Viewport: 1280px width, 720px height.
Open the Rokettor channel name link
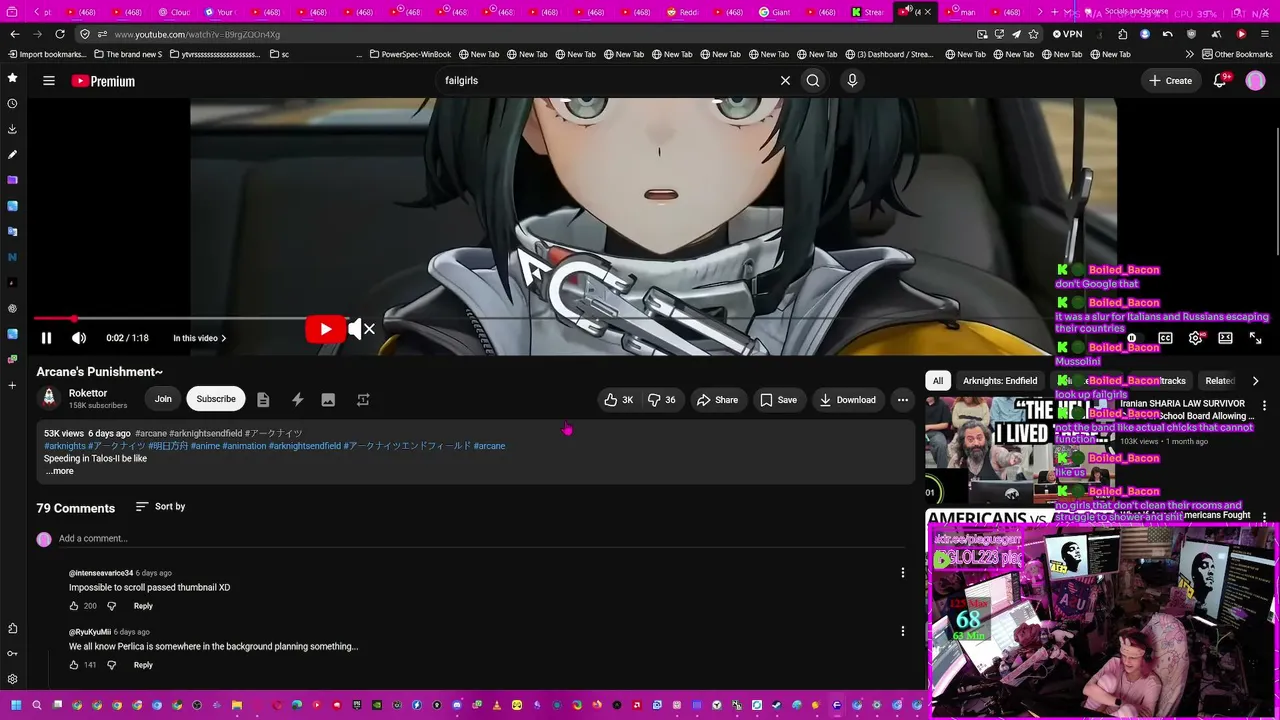88,393
